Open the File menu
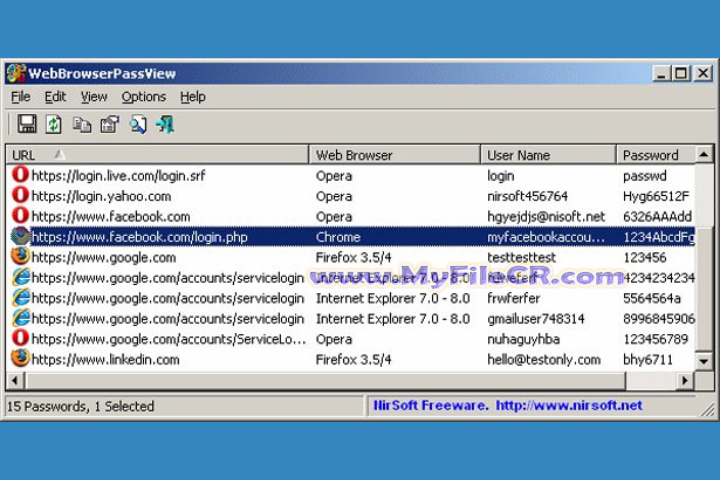 21,97
